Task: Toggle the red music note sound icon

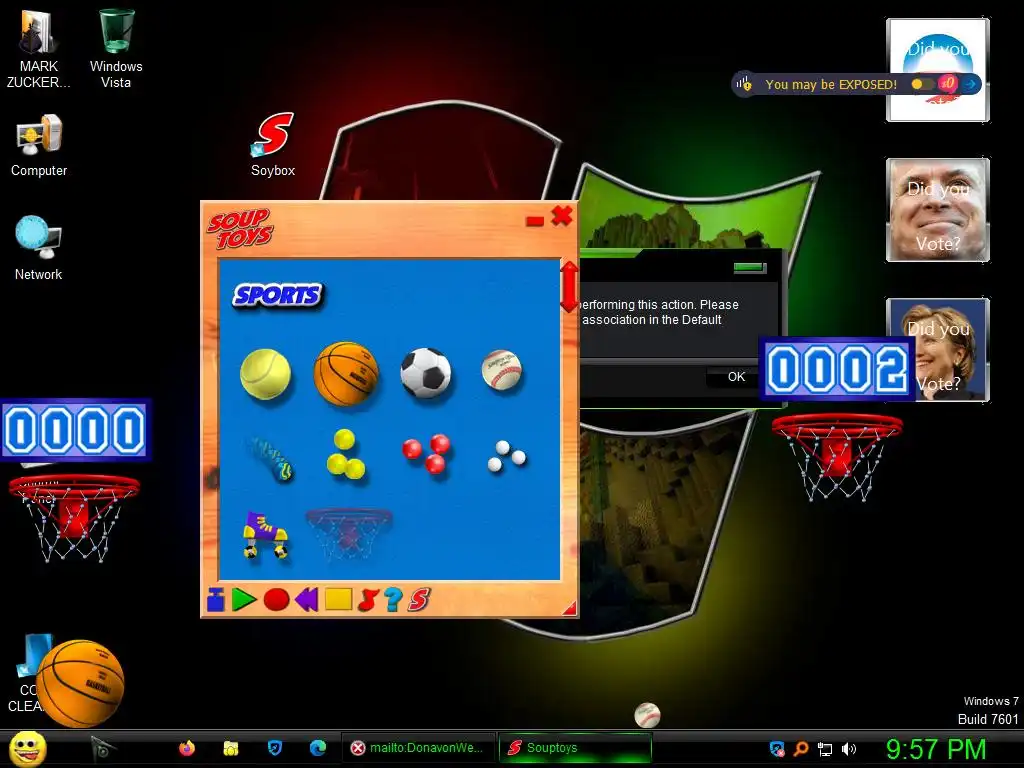Action: click(x=368, y=600)
